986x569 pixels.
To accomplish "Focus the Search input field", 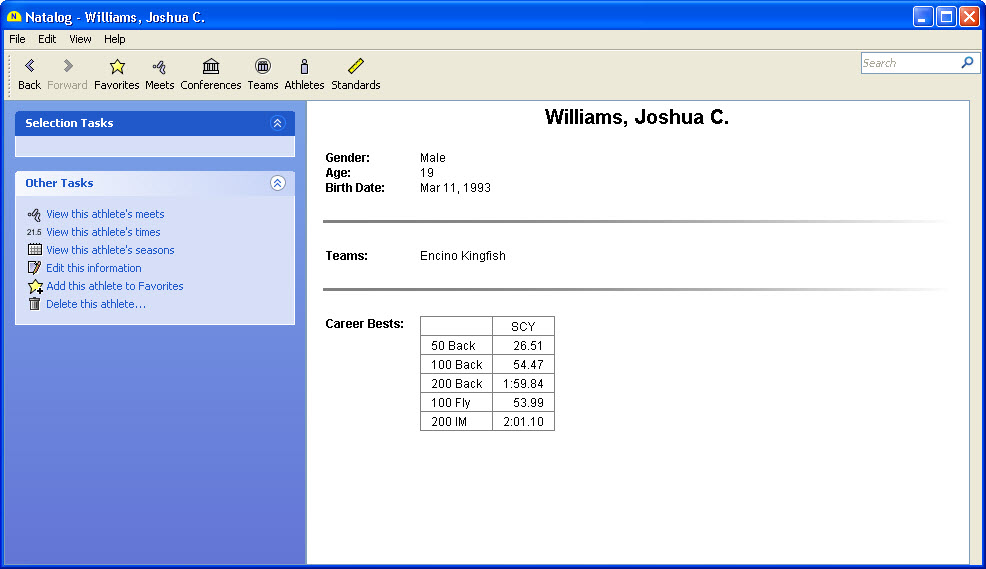I will (x=908, y=63).
